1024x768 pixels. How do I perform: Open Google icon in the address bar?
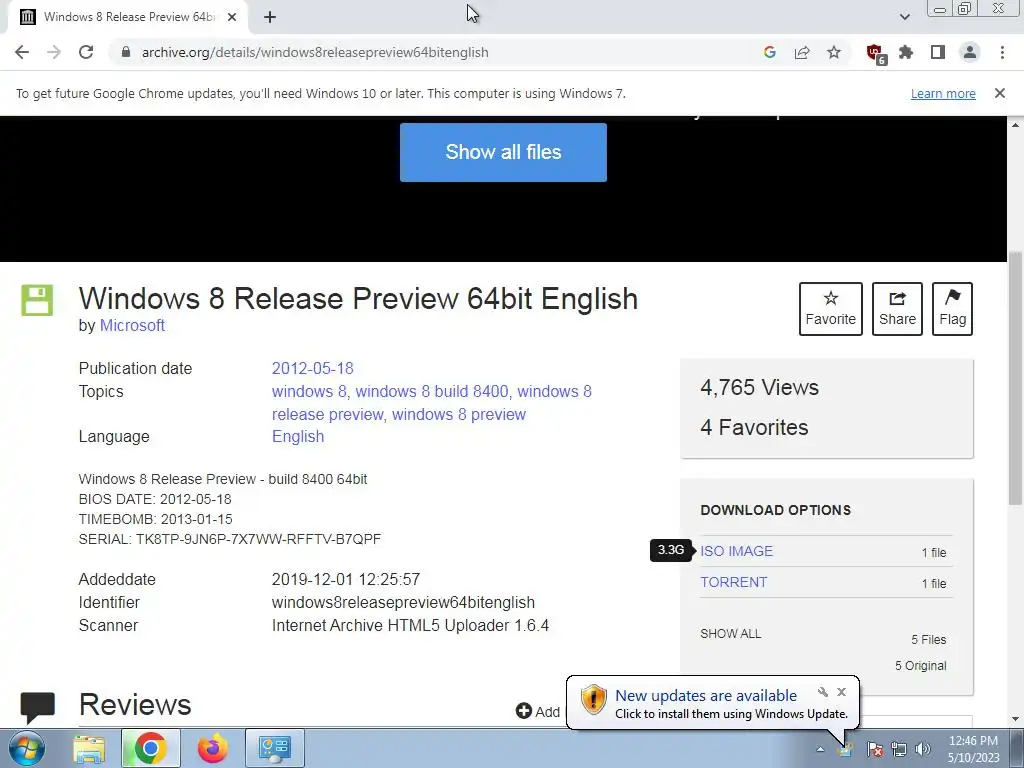770,52
